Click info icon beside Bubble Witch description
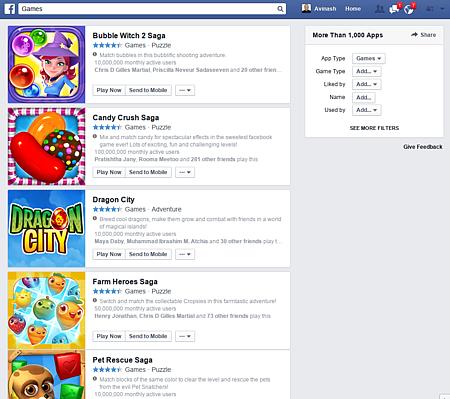The image size is (450, 399). (x=95, y=54)
